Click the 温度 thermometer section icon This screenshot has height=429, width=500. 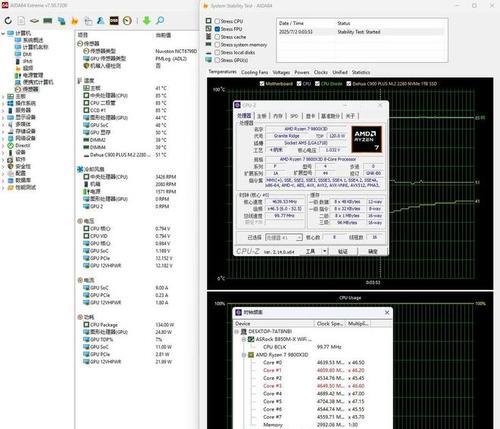[x=80, y=80]
